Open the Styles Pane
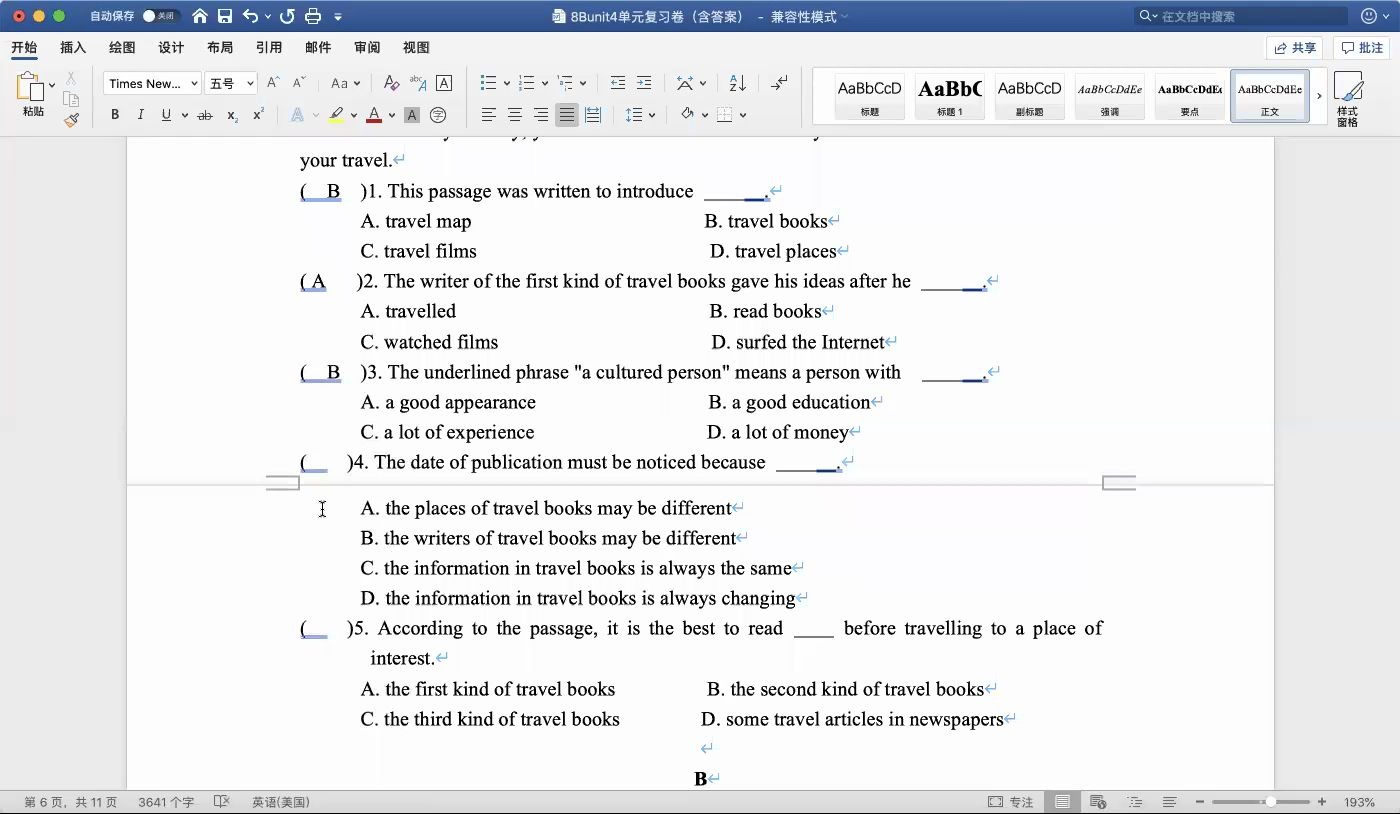Screen dimensions: 1400x814 (1347, 98)
